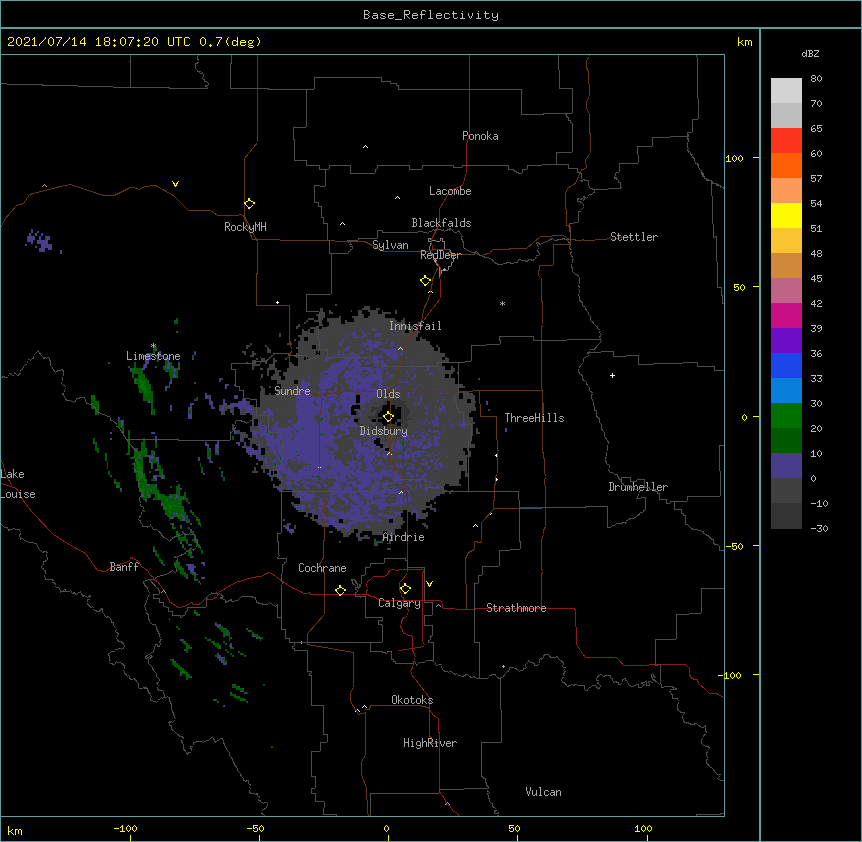The image size is (862, 842).
Task: Click the yellow diamond marker southeast of Cochrane
Action: [340, 590]
